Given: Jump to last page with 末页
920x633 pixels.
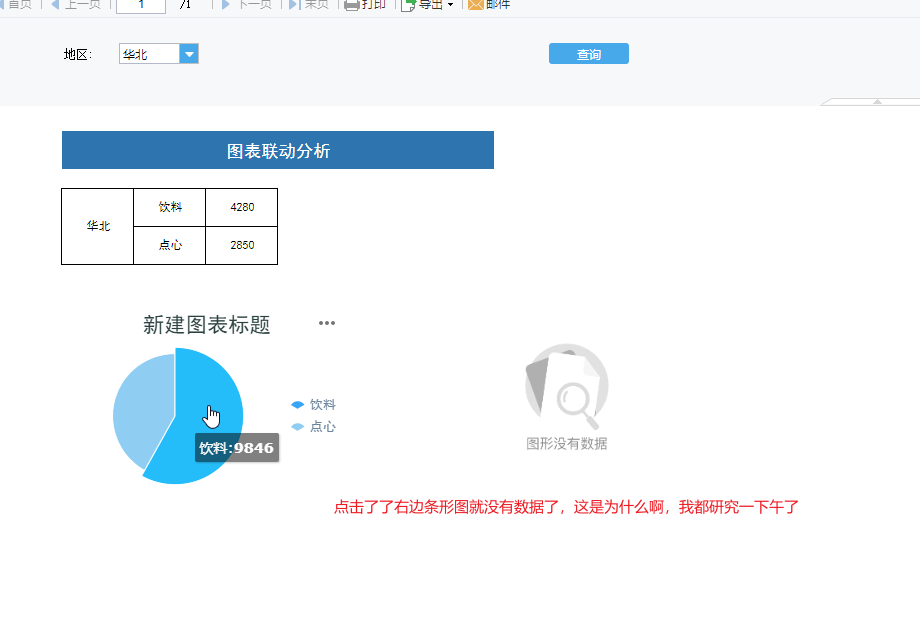Looking at the screenshot, I should (x=309, y=5).
